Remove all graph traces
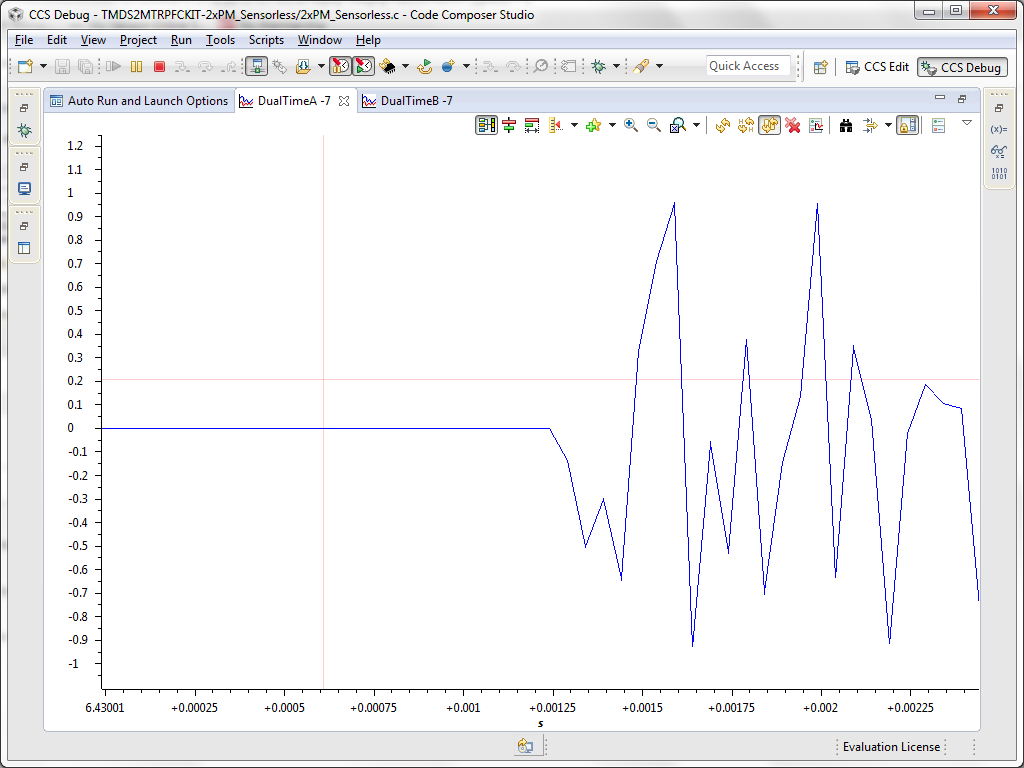The height and width of the screenshot is (768, 1024). click(792, 125)
